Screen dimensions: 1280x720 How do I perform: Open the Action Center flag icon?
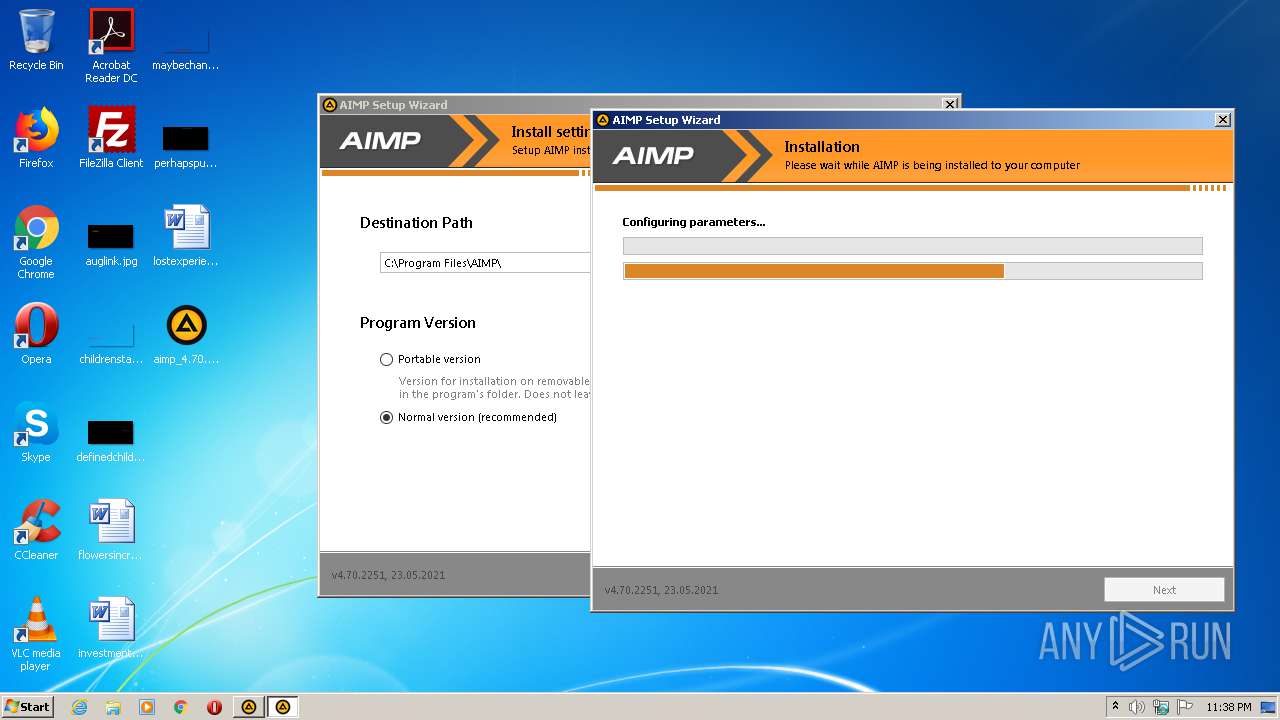pyautogui.click(x=1185, y=707)
